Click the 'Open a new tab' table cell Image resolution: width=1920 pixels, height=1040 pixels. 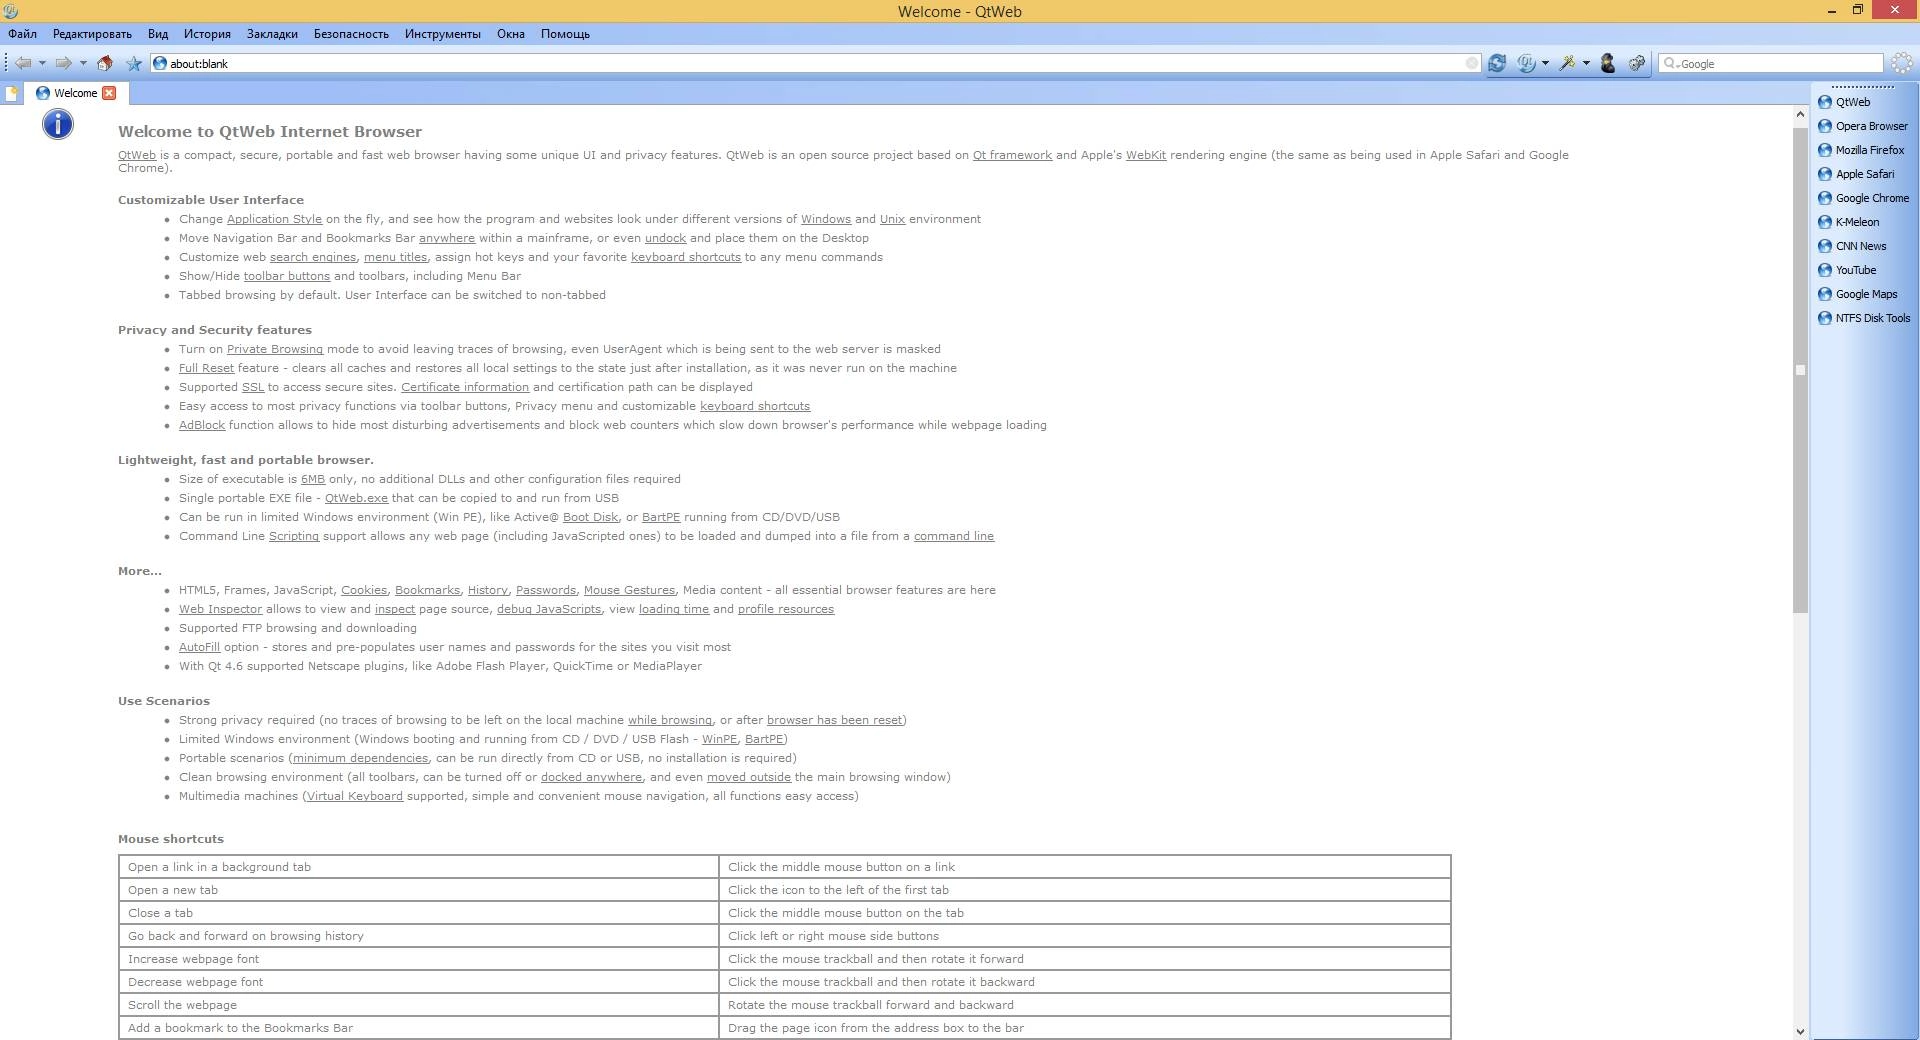[x=419, y=890]
